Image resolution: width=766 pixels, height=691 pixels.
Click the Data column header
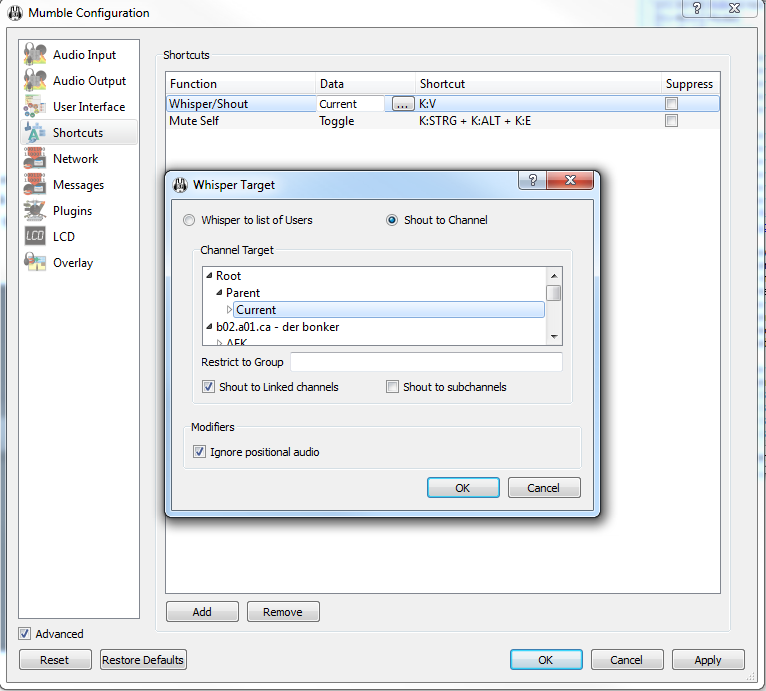pos(365,84)
